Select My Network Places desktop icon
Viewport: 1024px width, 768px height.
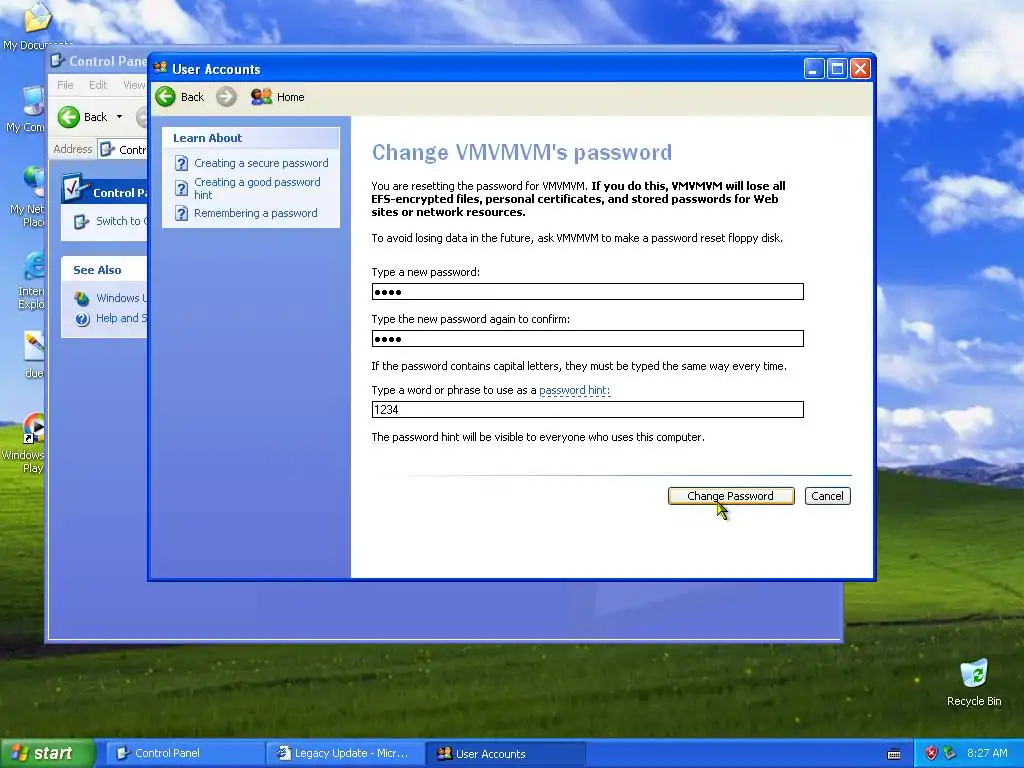[x=29, y=196]
